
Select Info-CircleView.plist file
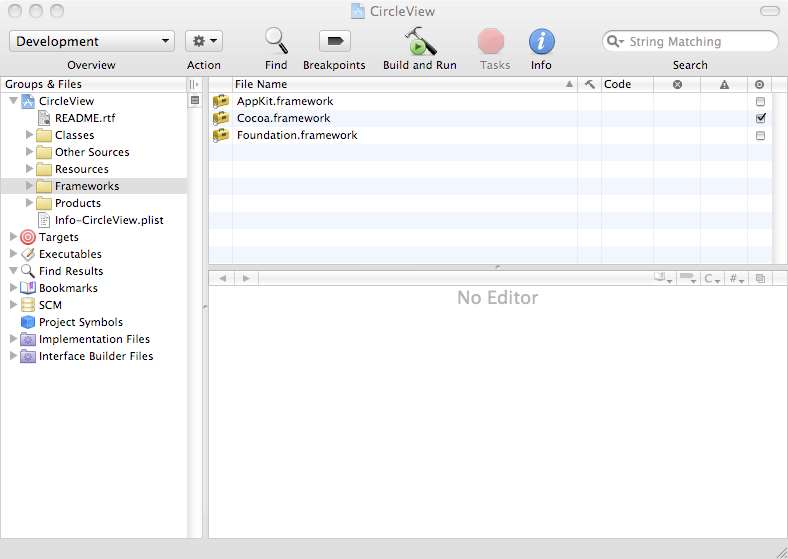108,220
